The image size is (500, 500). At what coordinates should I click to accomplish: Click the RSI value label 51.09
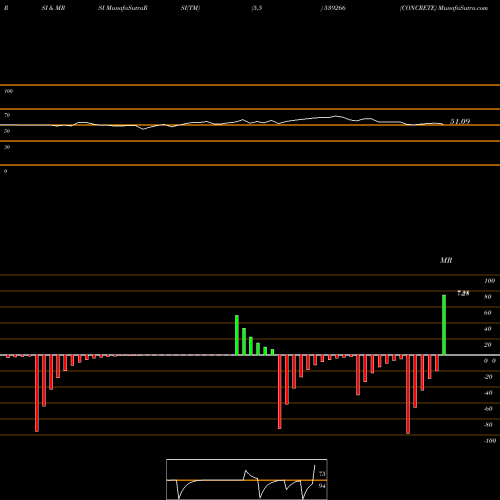(460, 122)
